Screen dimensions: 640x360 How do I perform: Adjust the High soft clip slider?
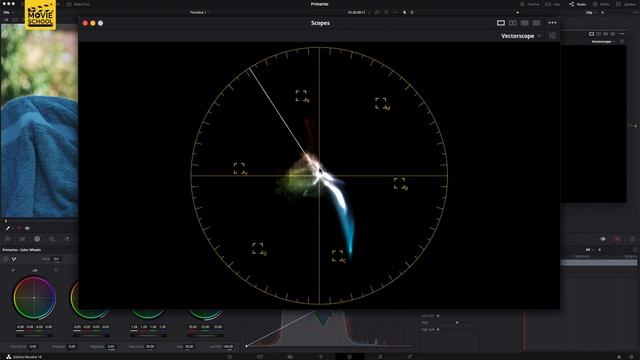tap(457, 323)
